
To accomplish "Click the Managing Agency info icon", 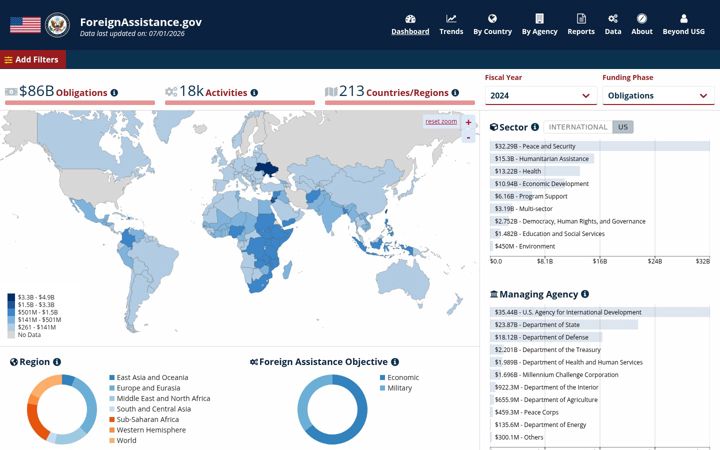I will (585, 294).
